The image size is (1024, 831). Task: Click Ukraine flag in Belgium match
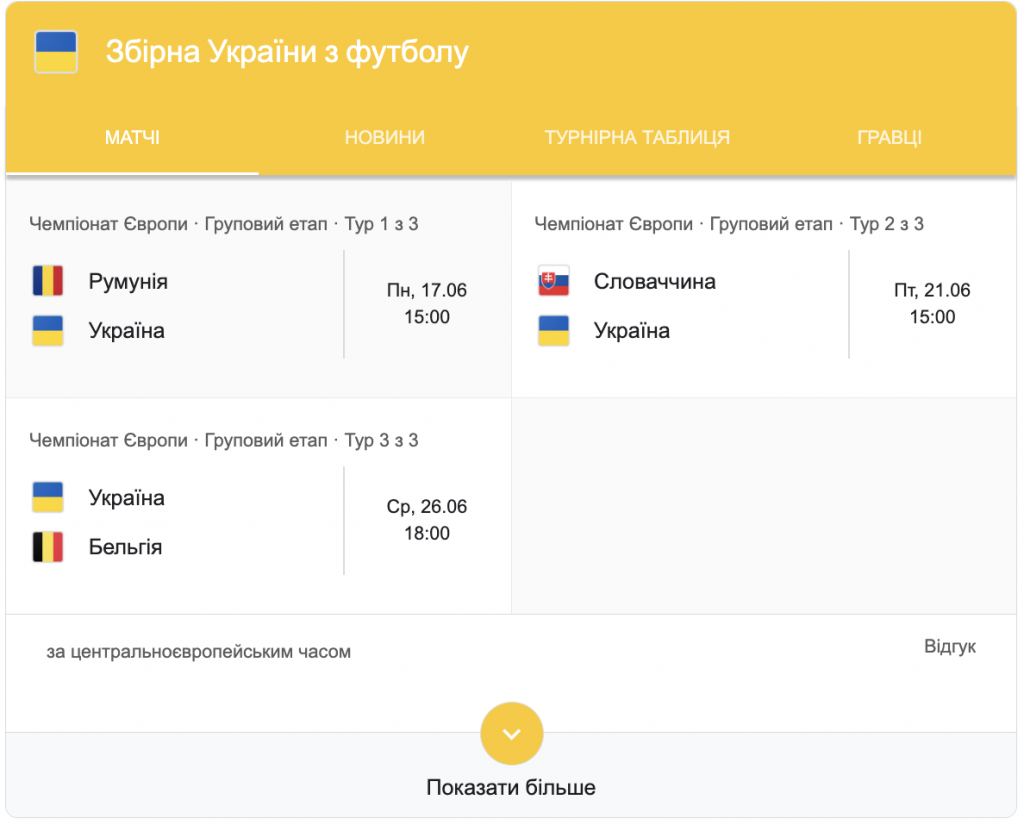pos(48,497)
